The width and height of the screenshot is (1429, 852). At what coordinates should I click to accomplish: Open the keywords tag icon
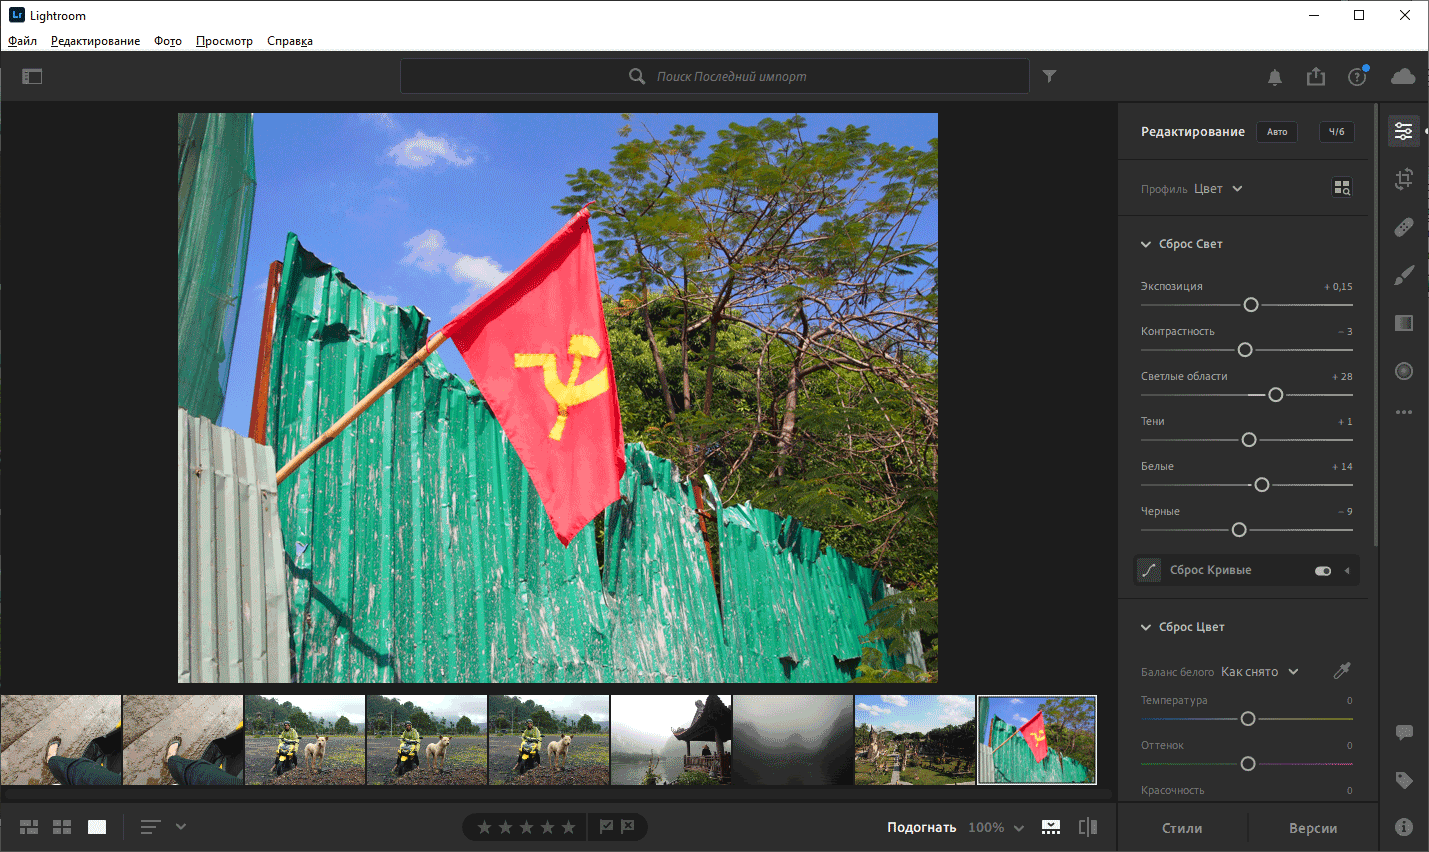click(x=1404, y=780)
